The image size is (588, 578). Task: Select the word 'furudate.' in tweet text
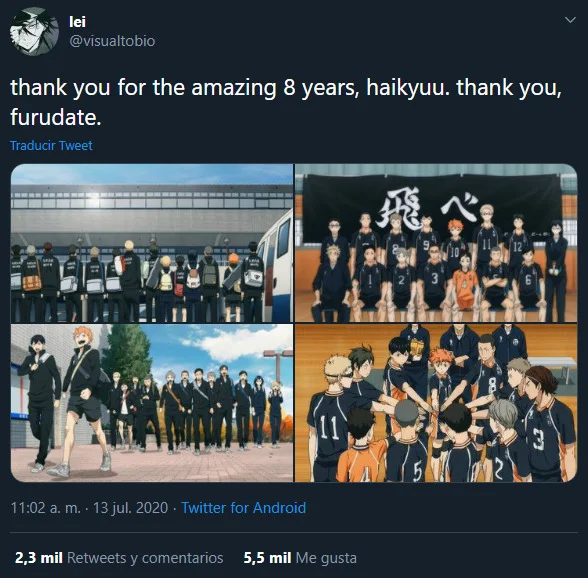pyautogui.click(x=56, y=117)
